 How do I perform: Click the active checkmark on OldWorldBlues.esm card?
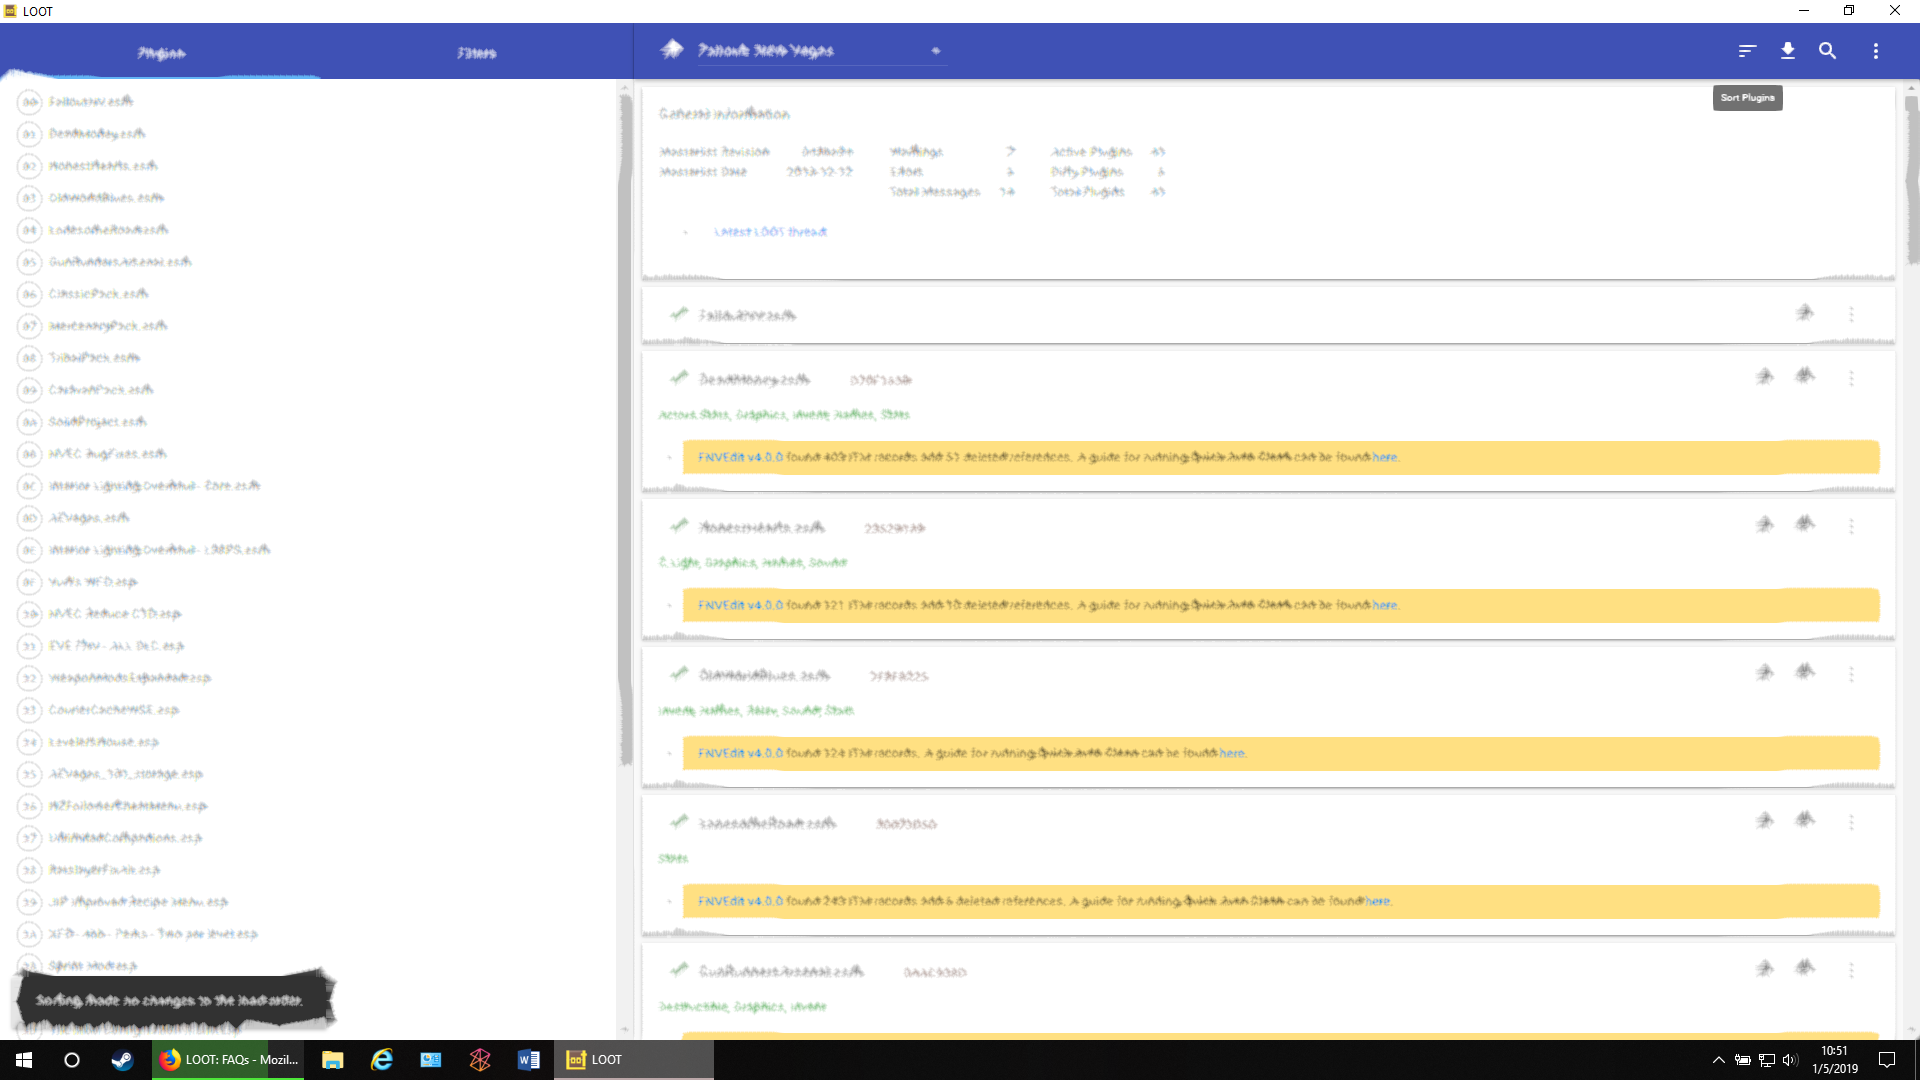pos(679,674)
